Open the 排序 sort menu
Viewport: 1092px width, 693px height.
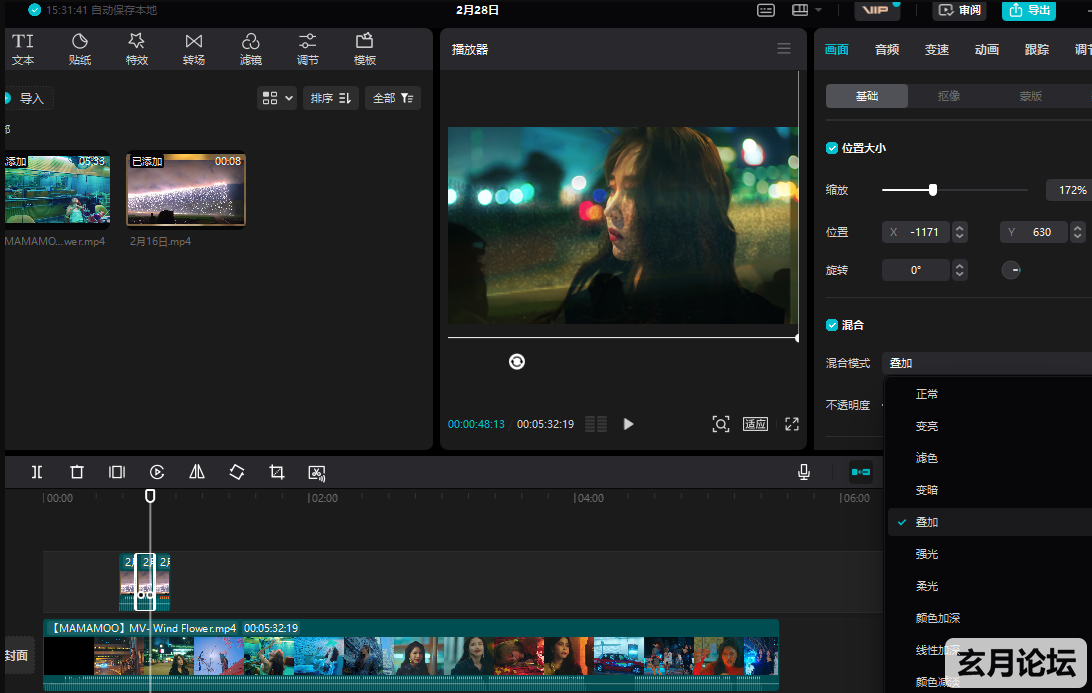click(x=331, y=98)
